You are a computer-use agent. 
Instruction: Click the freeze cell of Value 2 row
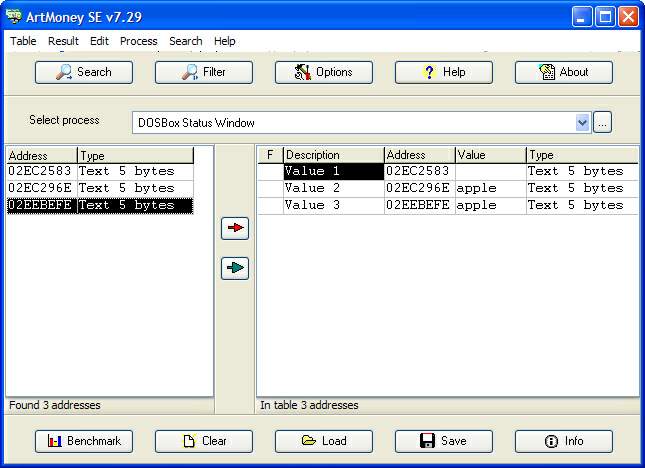270,188
